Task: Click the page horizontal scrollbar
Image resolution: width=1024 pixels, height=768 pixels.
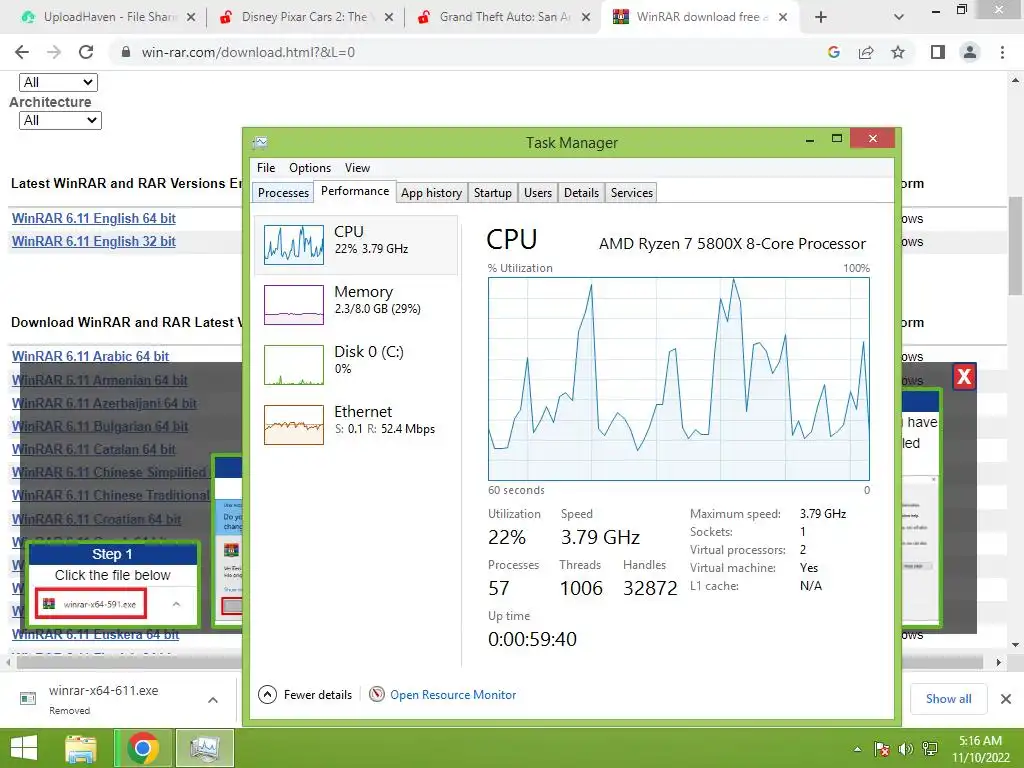Action: (x=500, y=662)
